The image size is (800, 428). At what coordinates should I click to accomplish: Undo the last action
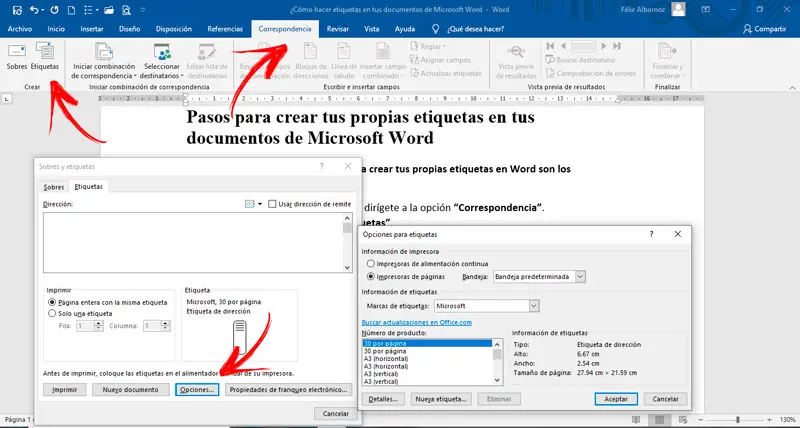(34, 9)
